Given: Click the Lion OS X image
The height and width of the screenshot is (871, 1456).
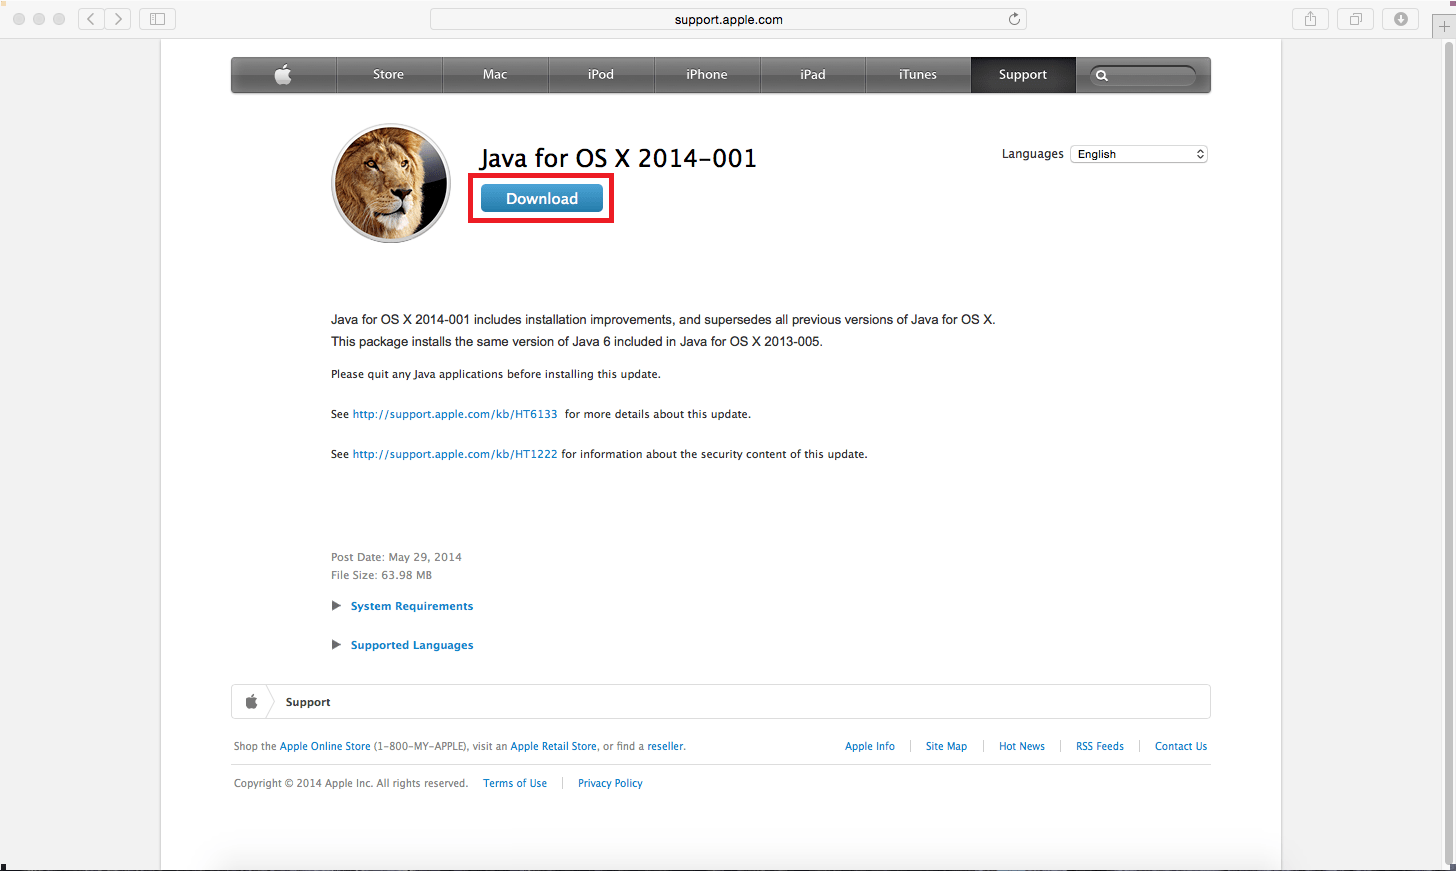Looking at the screenshot, I should [391, 183].
